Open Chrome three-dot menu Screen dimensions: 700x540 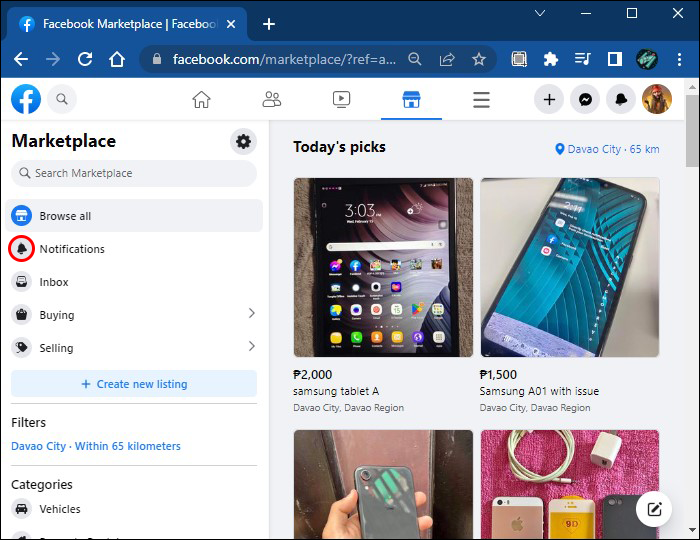(679, 59)
